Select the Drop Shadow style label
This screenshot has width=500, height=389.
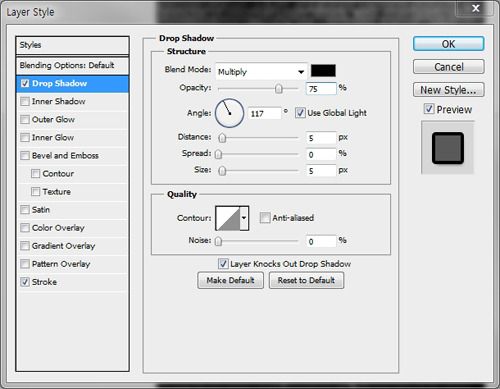coord(59,83)
